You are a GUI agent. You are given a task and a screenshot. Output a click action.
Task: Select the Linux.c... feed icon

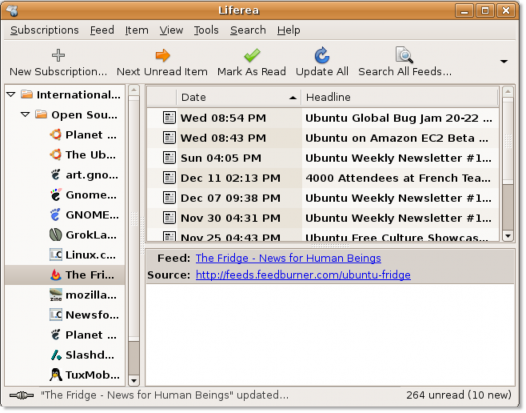[56, 255]
